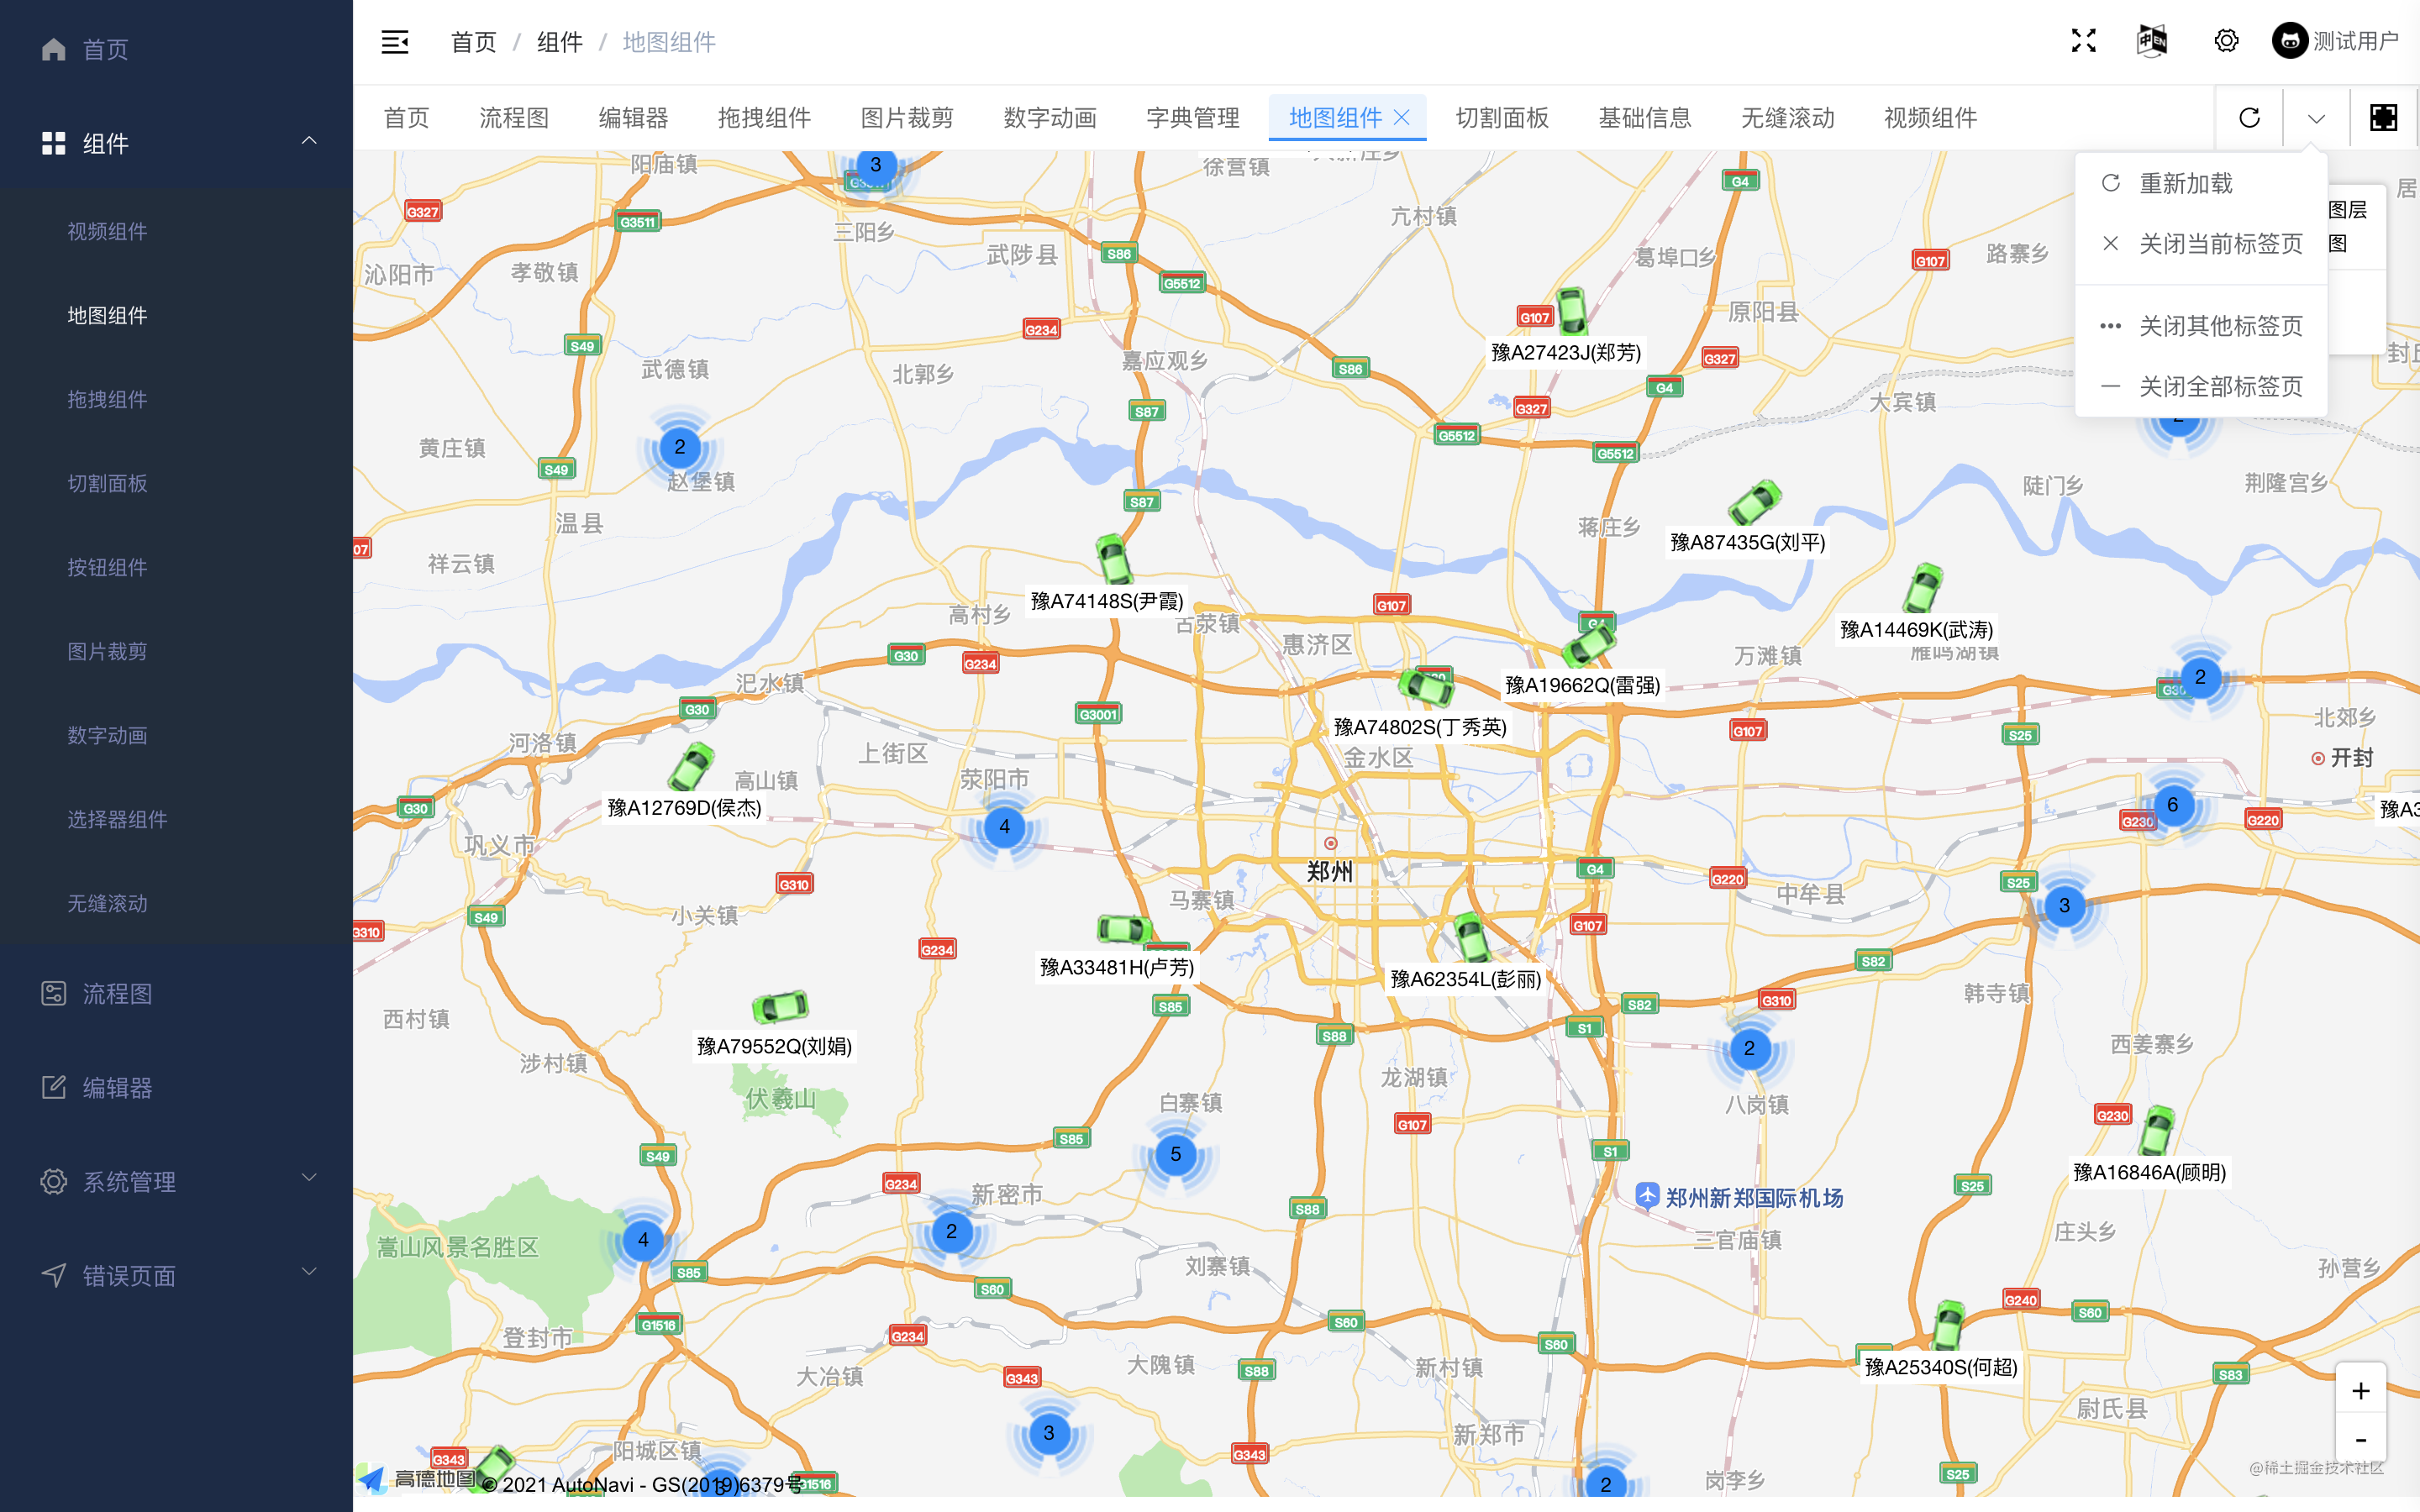
Task: Collapse the sidebar with hamburger icon
Action: (395, 42)
